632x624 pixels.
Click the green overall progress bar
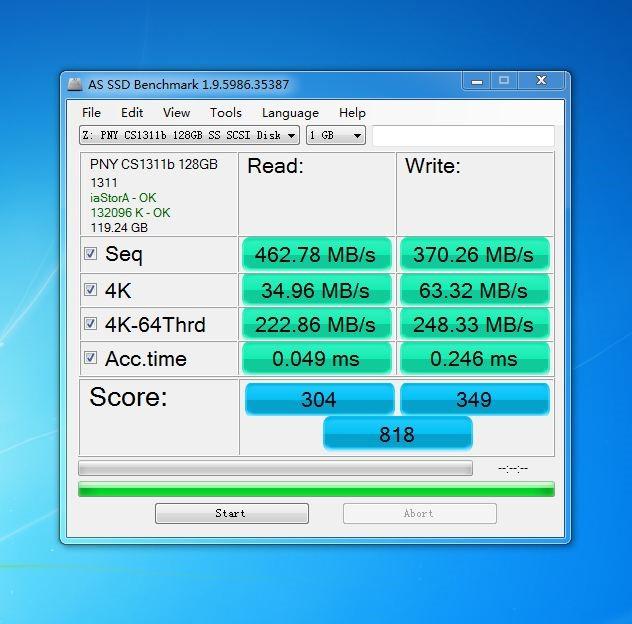point(316,489)
